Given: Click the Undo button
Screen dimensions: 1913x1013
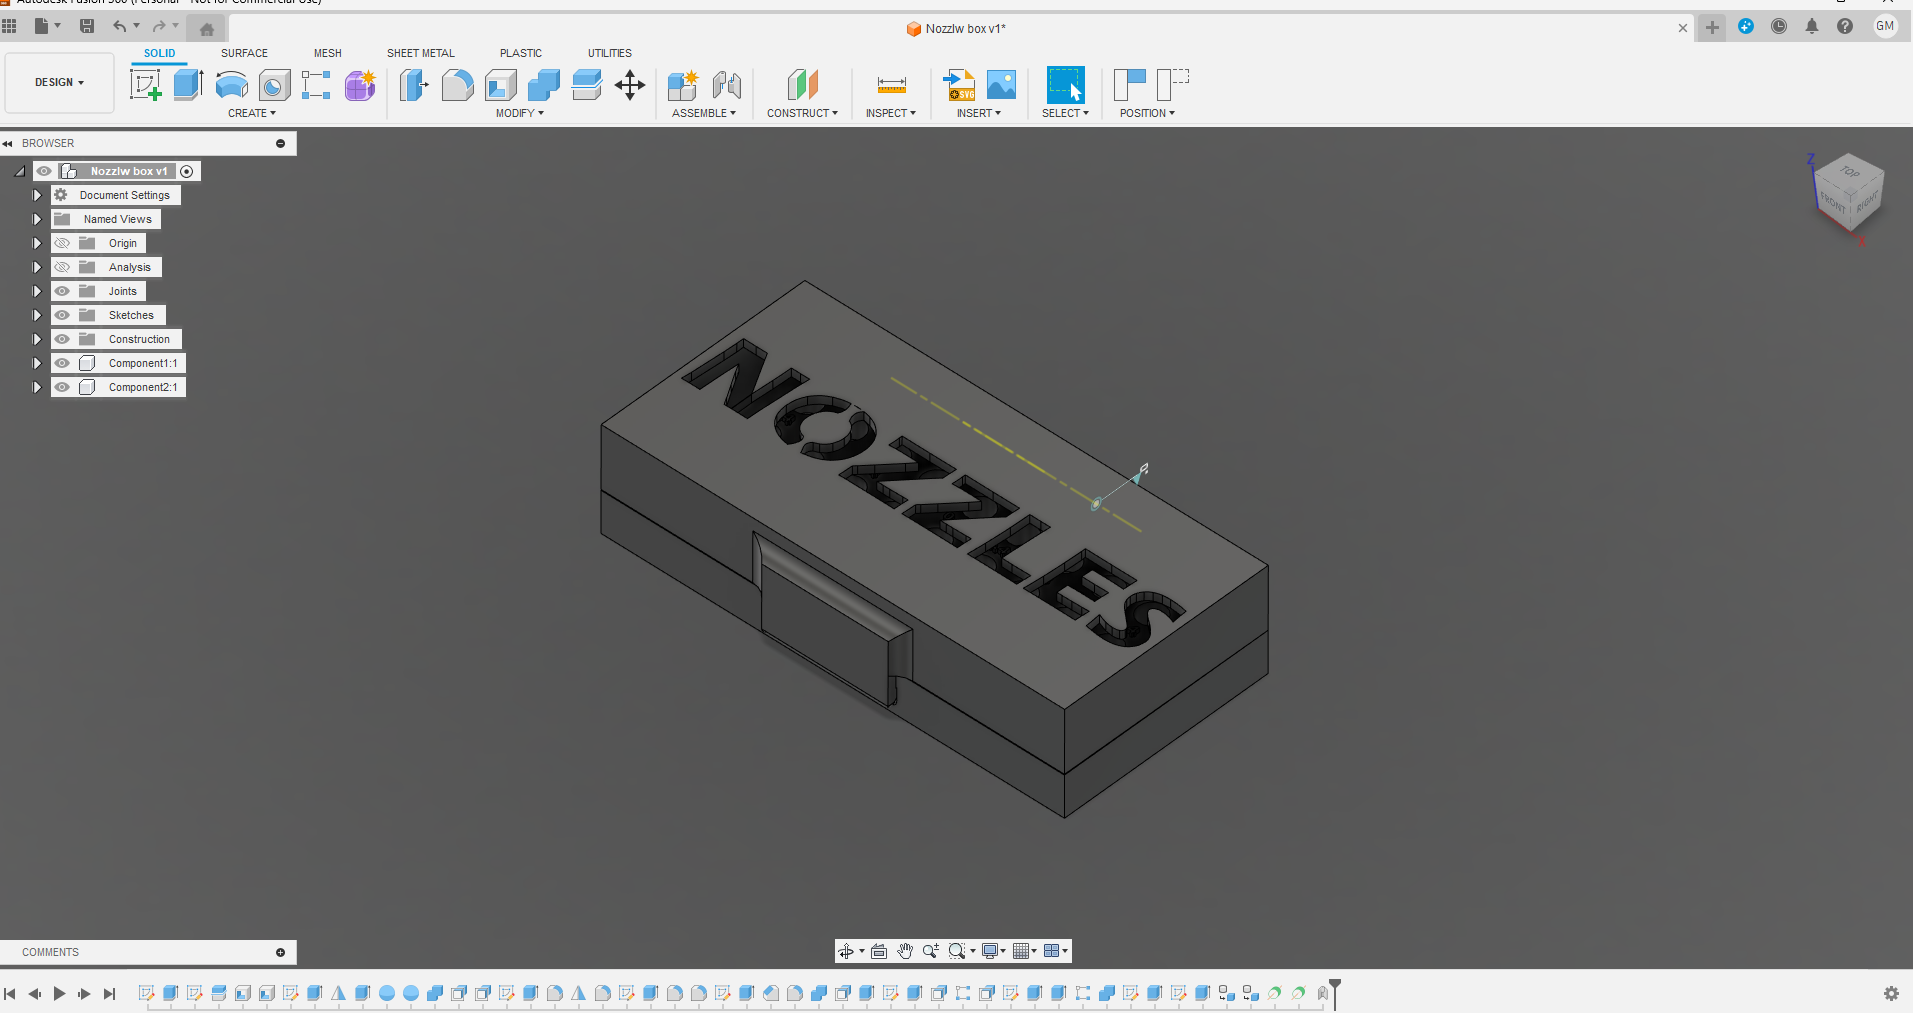Looking at the screenshot, I should point(118,26).
